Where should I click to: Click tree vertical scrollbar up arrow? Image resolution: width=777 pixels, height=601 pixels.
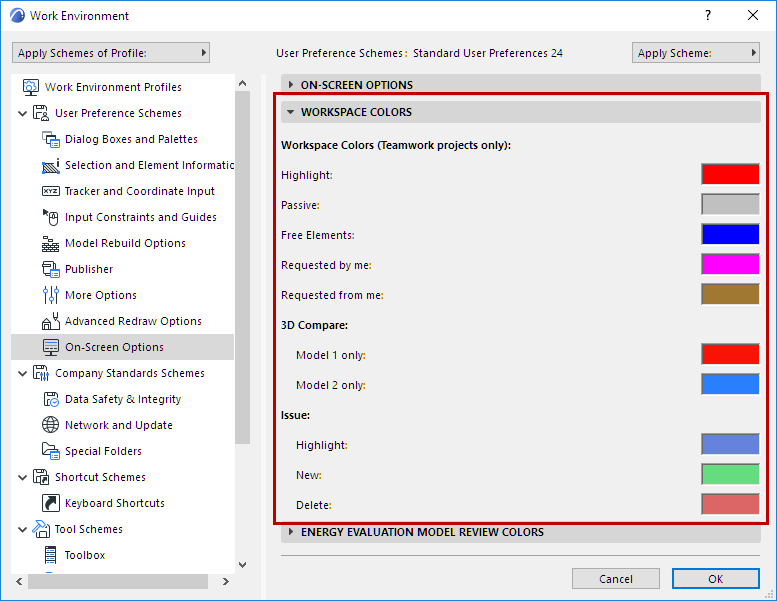[242, 83]
